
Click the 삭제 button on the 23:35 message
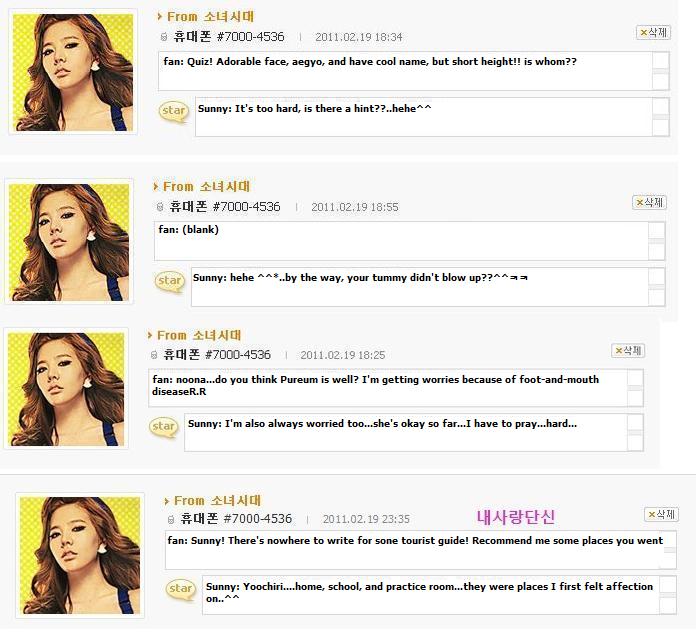coord(661,515)
